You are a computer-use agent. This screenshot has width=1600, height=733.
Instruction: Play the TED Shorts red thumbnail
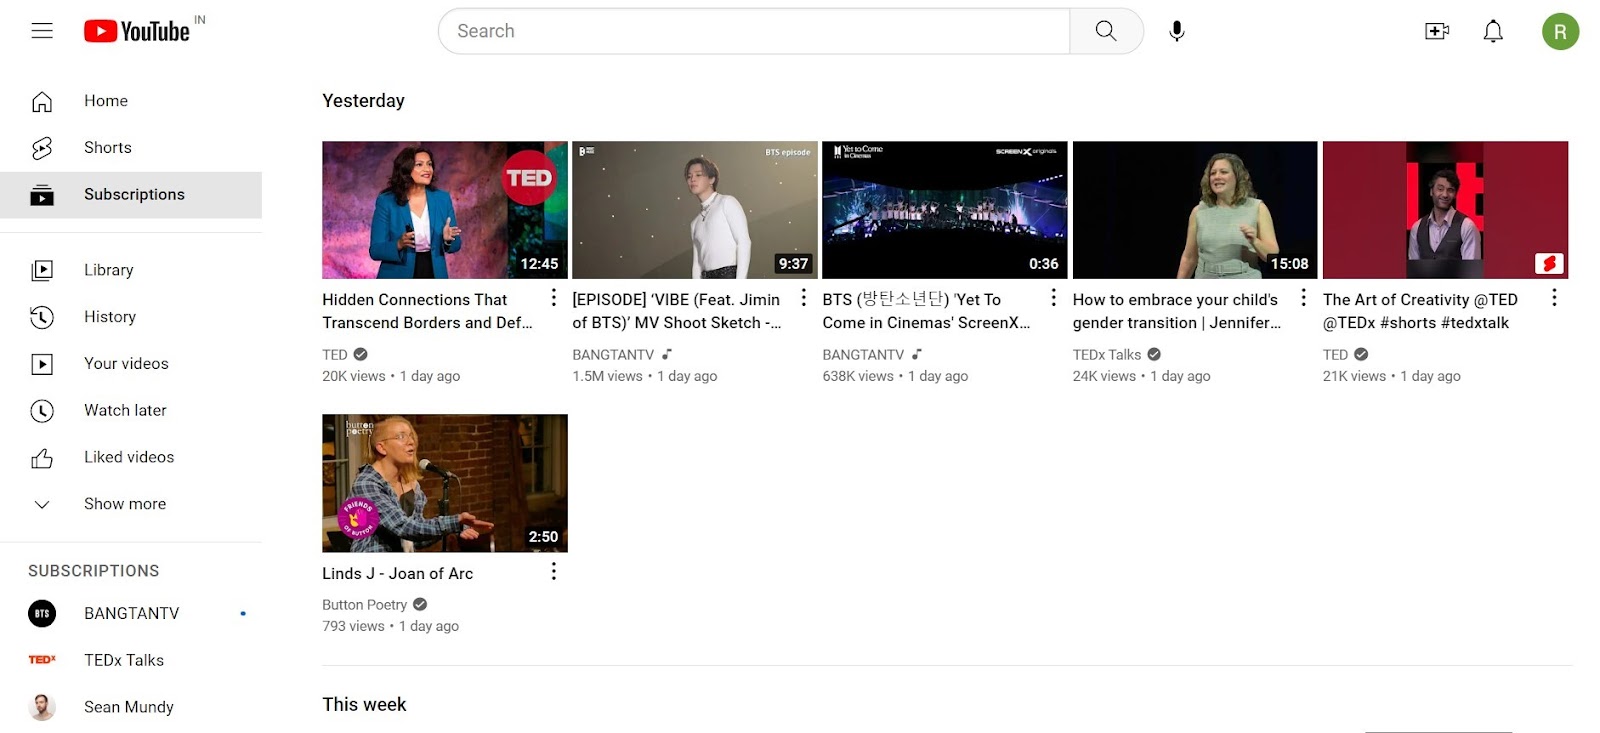click(1446, 210)
